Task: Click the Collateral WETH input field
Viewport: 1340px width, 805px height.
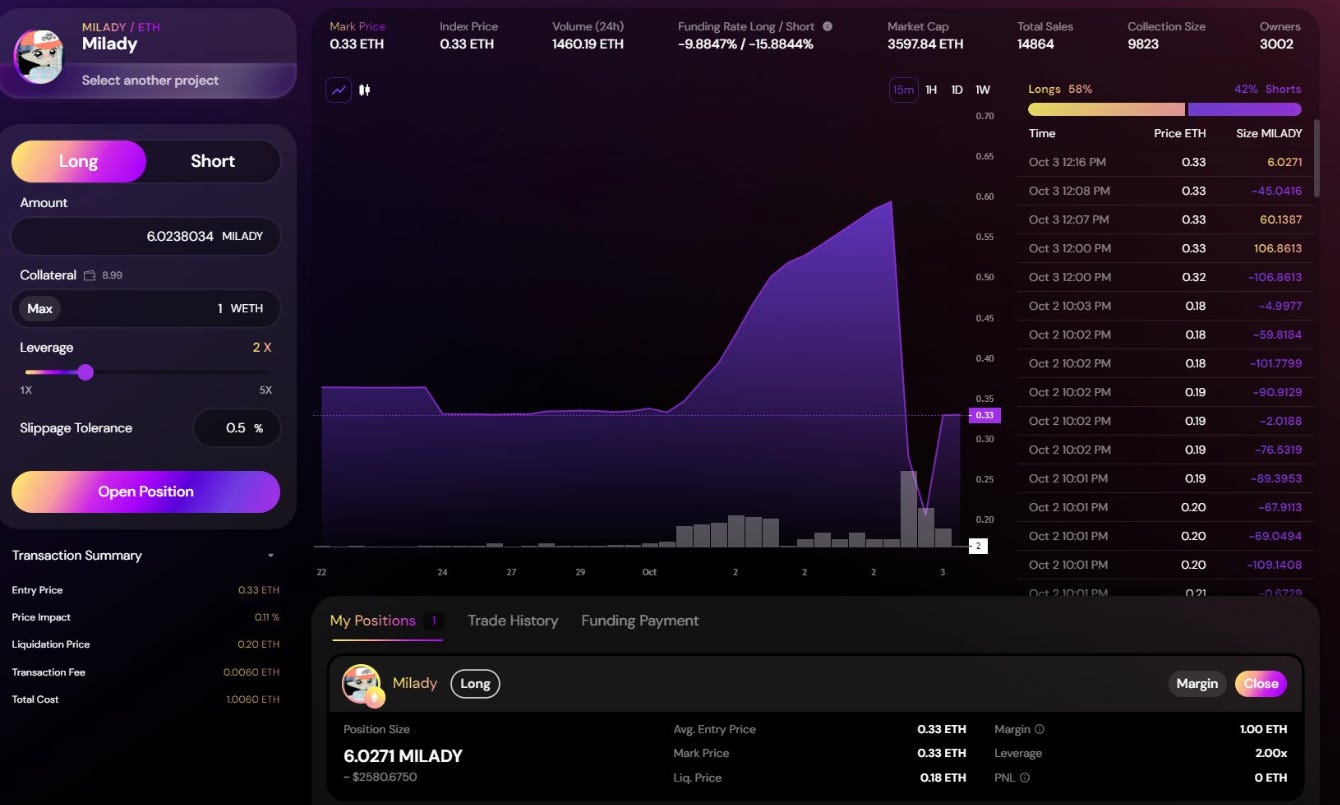Action: point(146,308)
